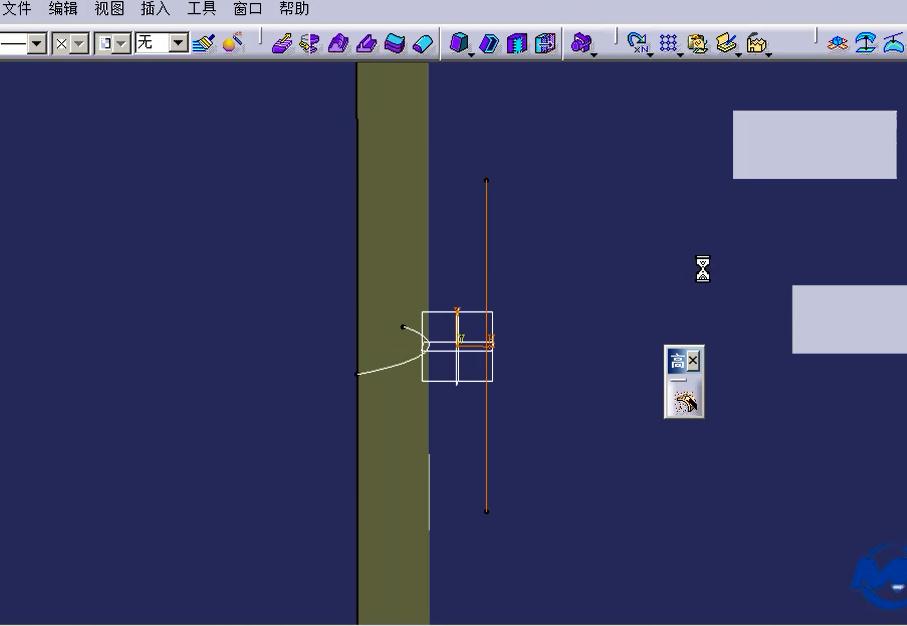Open the 帮助 menu
This screenshot has height=626, width=907.
(294, 9)
